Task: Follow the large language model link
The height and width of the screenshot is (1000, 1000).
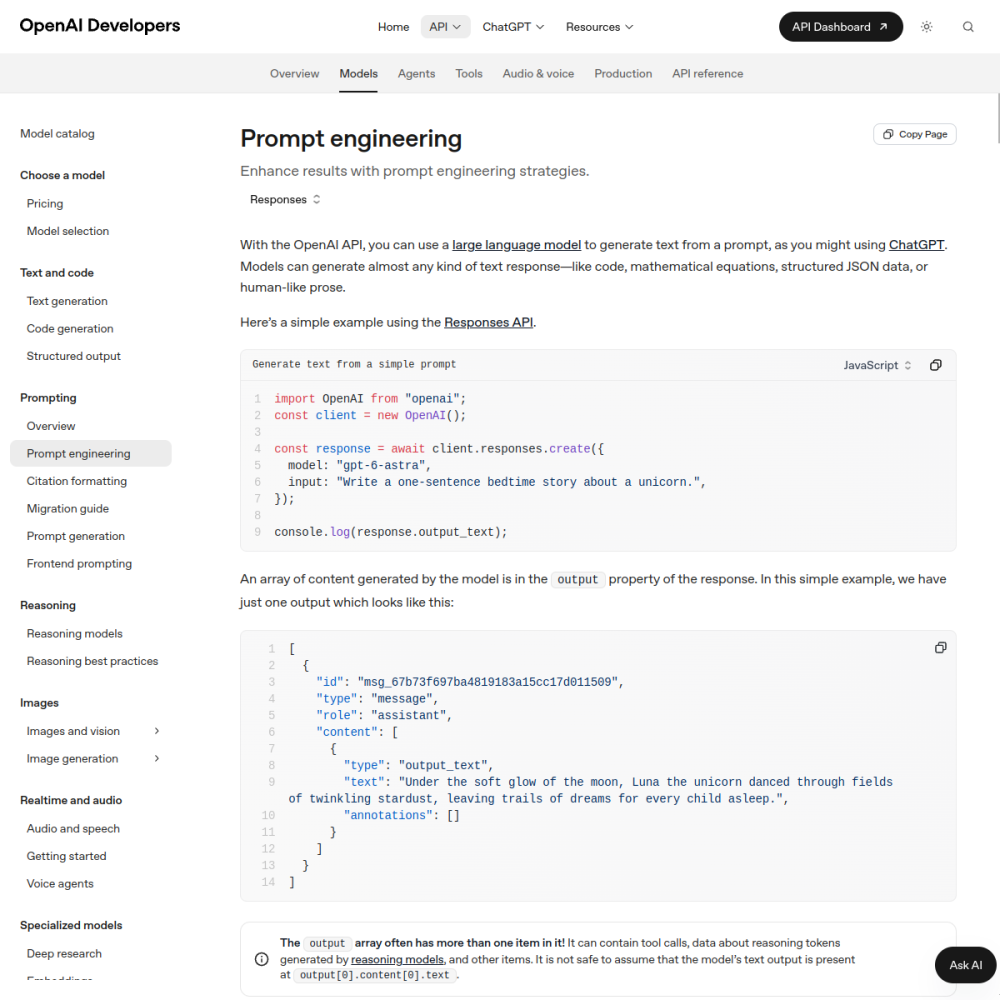Action: point(516,245)
